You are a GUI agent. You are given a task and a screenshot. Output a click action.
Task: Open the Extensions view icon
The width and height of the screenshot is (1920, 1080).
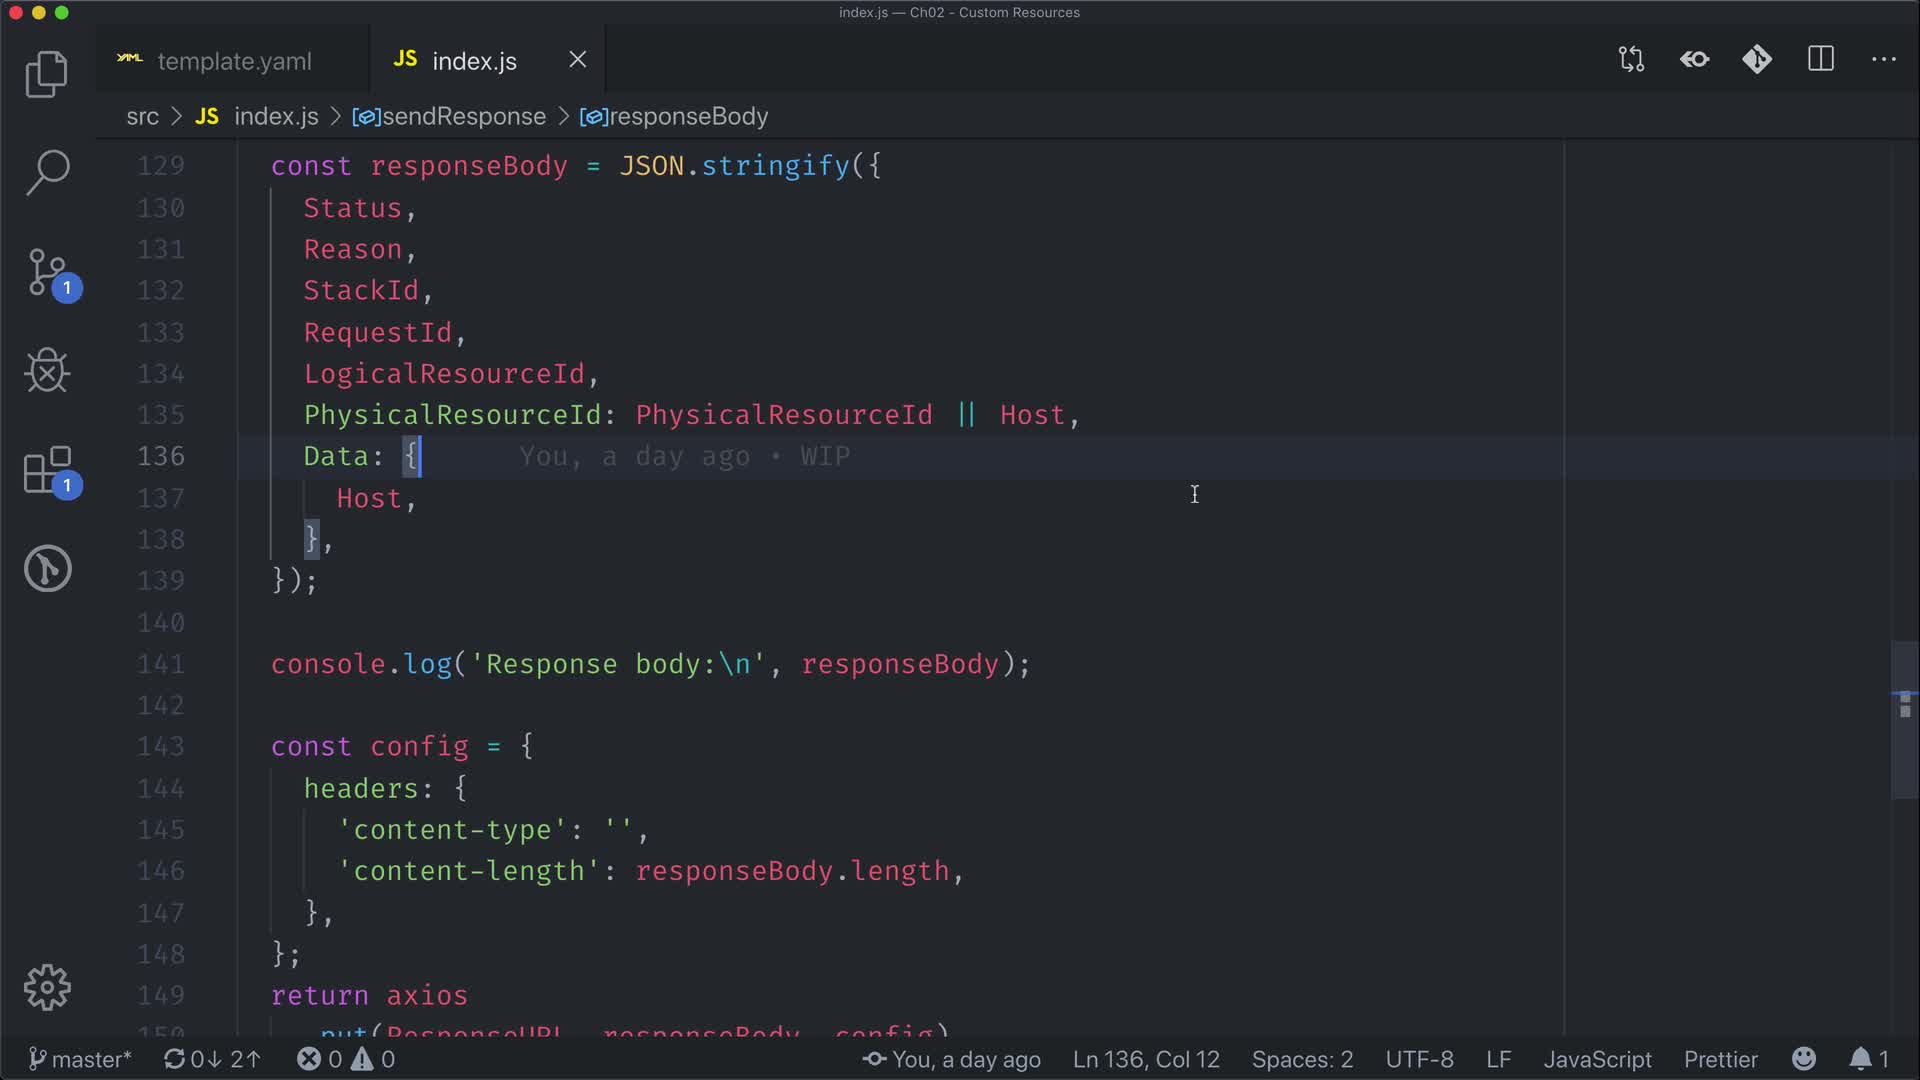(x=46, y=470)
